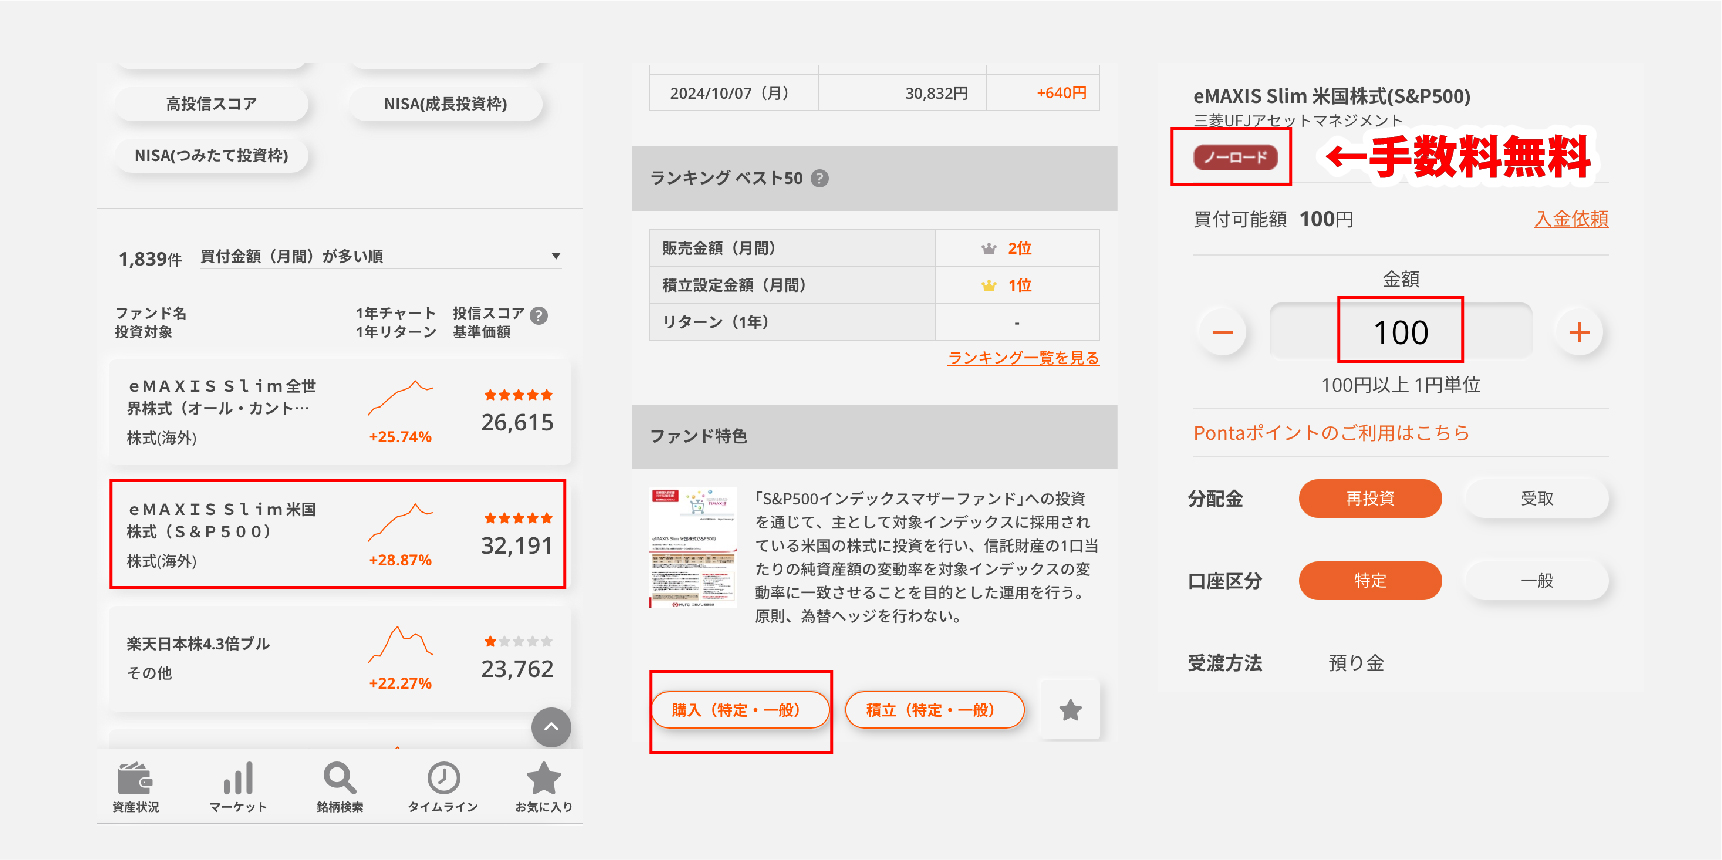Image resolution: width=1722 pixels, height=860 pixels.
Task: Click the 預り金 value next to 受渡方法
Action: point(1356,663)
